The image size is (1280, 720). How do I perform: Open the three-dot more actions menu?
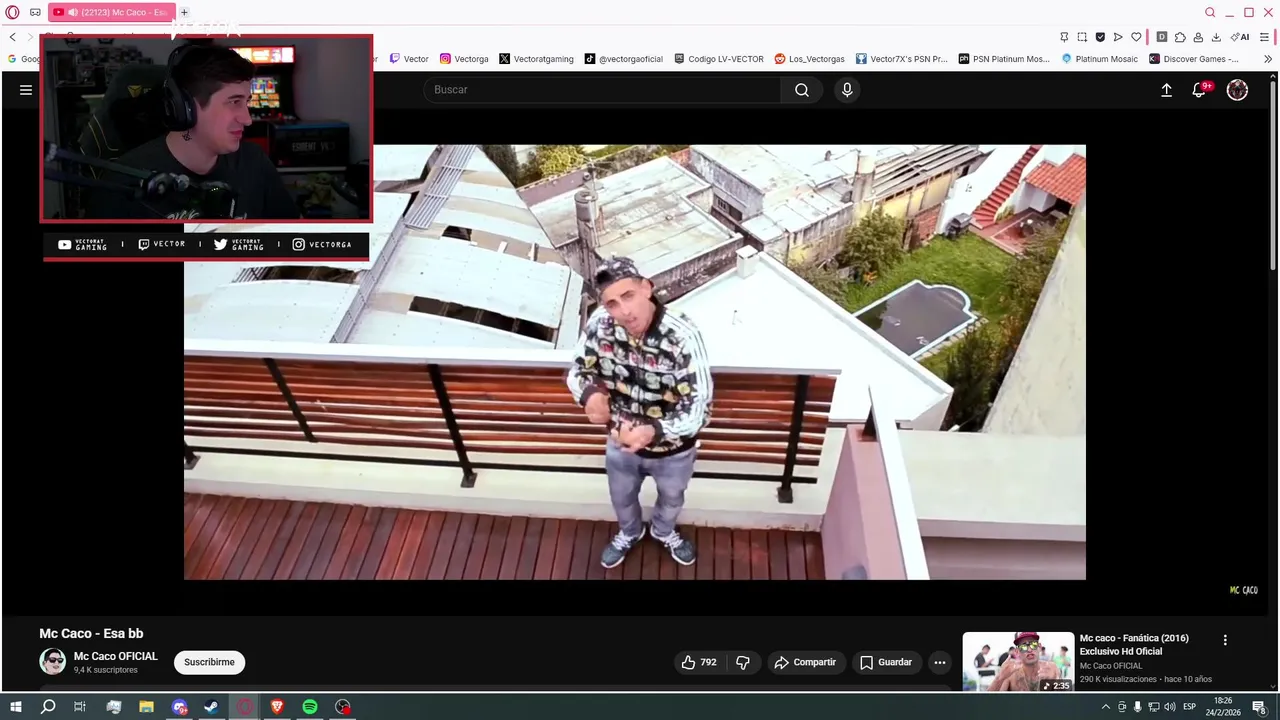[x=939, y=662]
